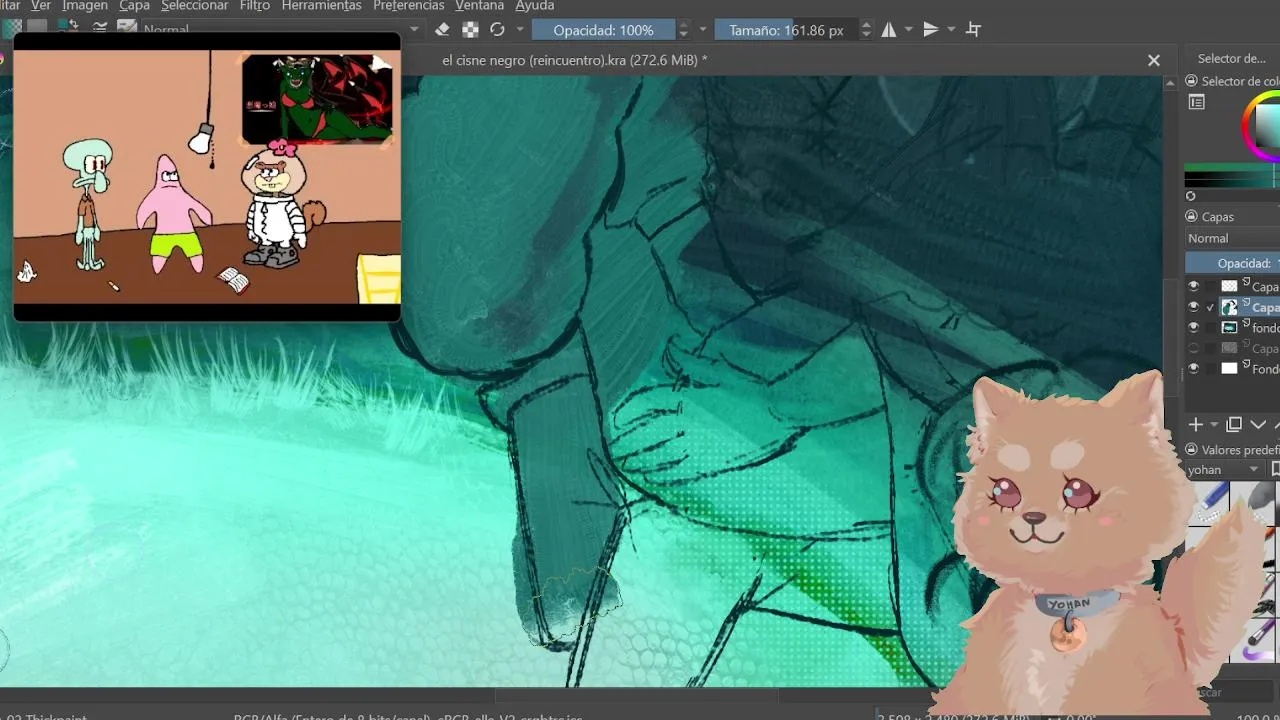Adjust the brush Tamaño size slider

coord(787,30)
